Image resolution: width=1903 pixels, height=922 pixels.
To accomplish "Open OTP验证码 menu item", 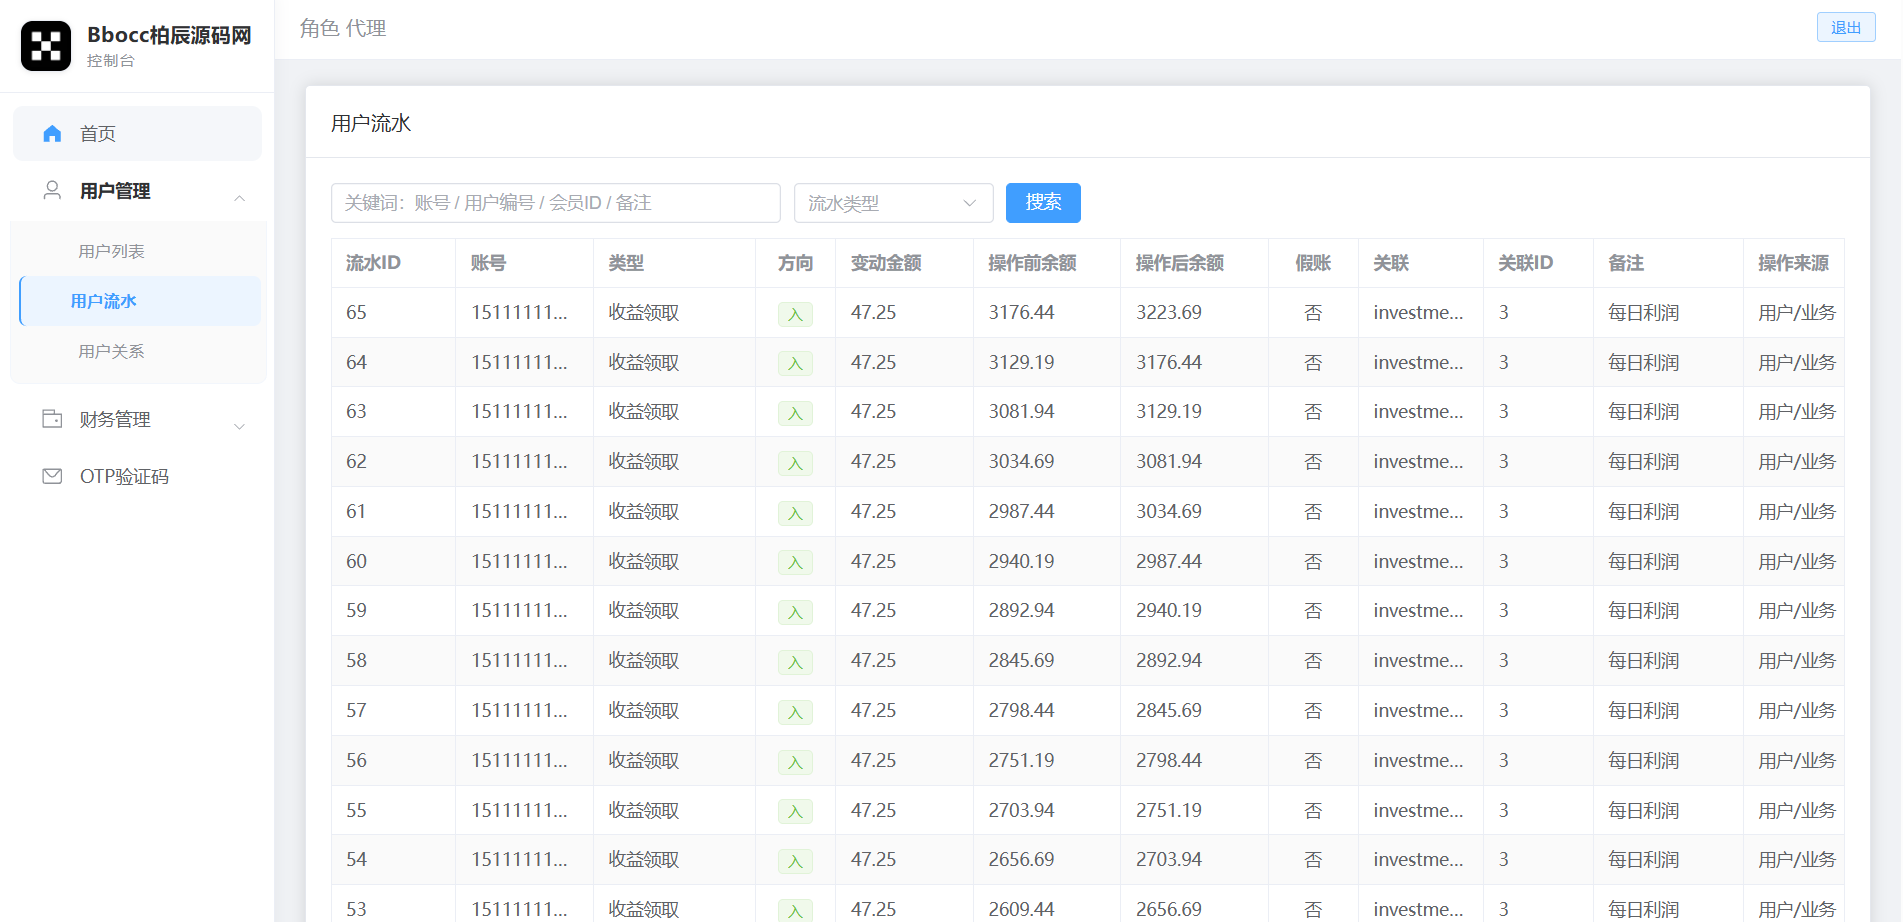I will 137,476.
